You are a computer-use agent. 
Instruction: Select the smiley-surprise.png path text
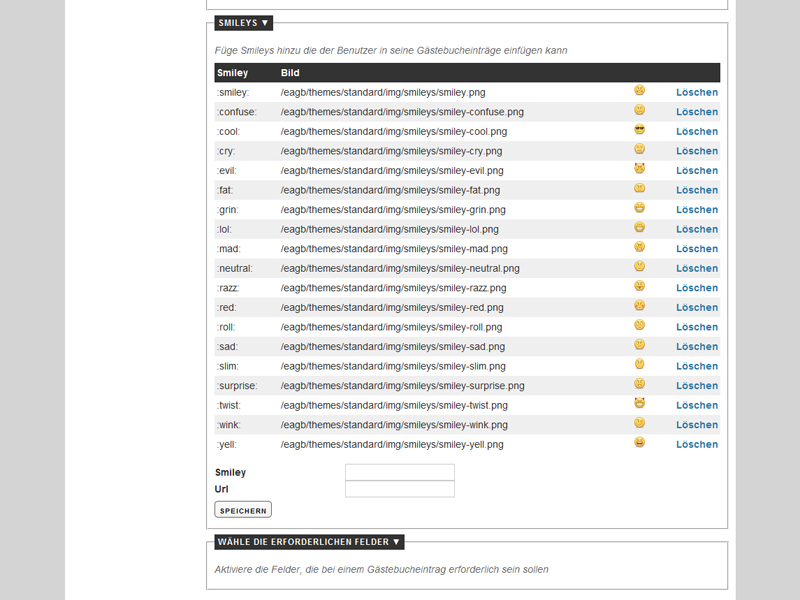click(x=402, y=386)
